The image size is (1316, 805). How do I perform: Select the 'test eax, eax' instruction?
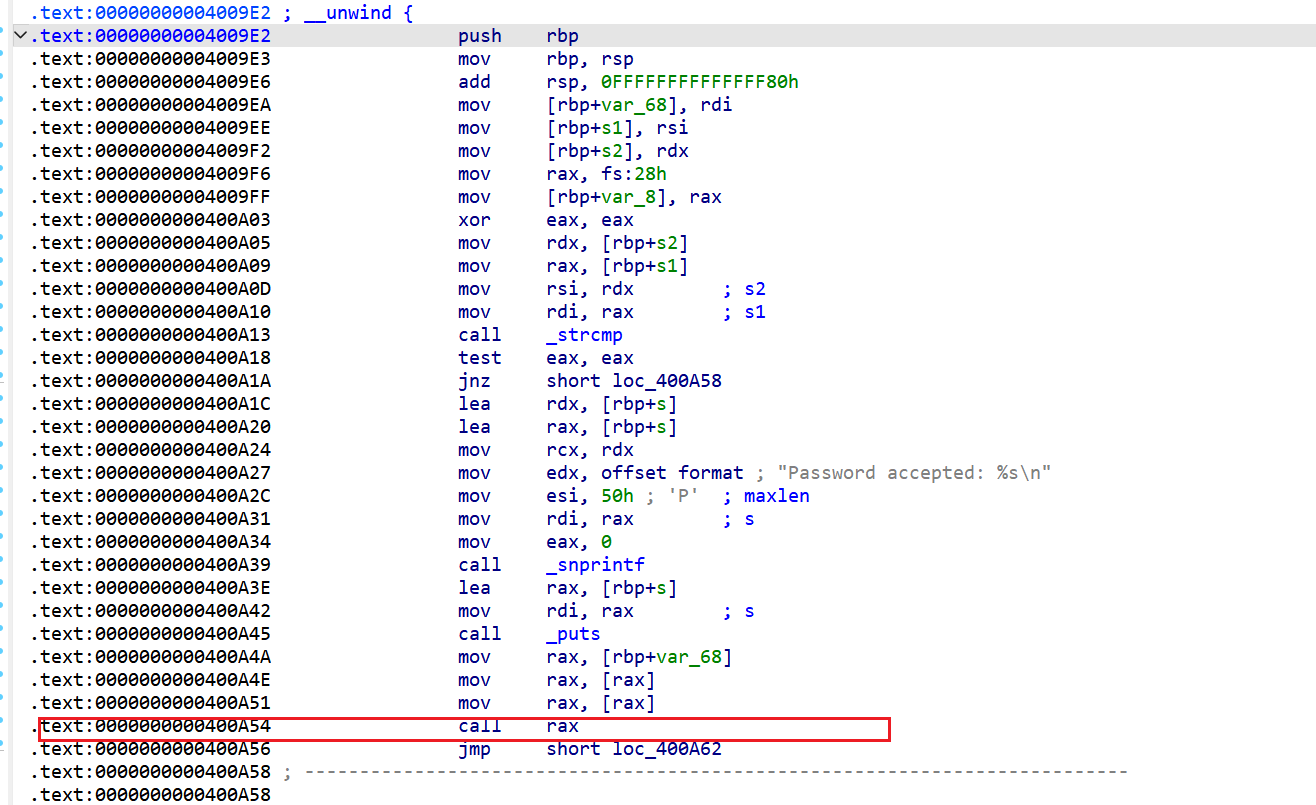point(545,358)
